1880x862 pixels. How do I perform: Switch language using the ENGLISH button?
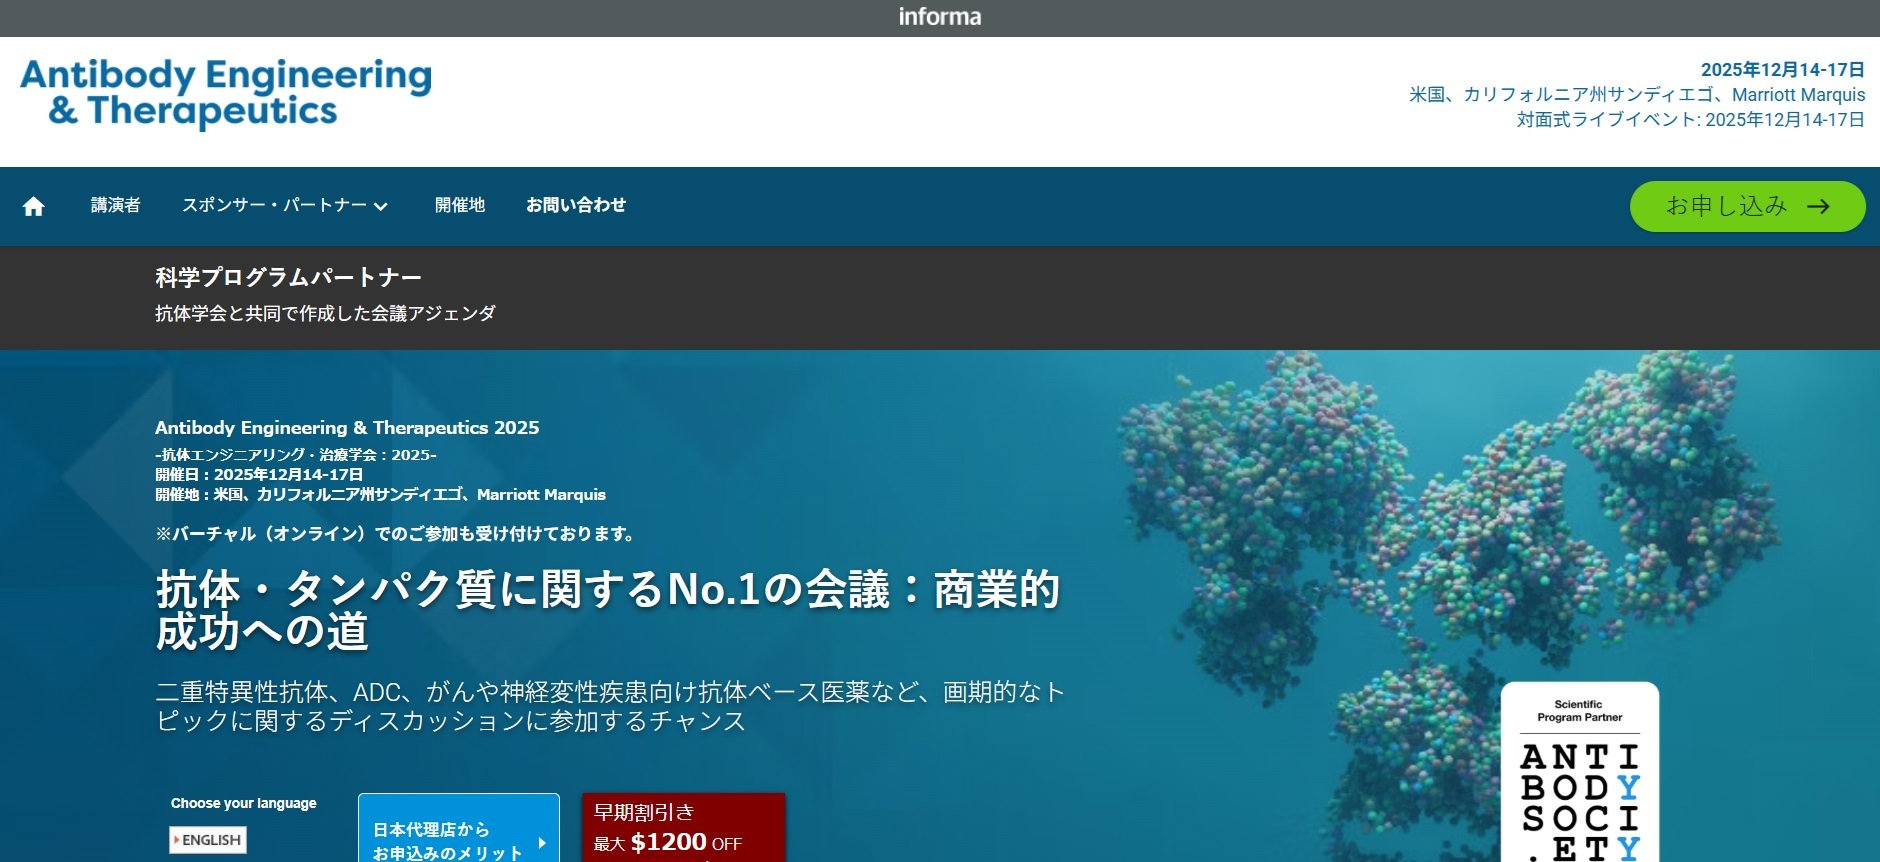(x=208, y=840)
